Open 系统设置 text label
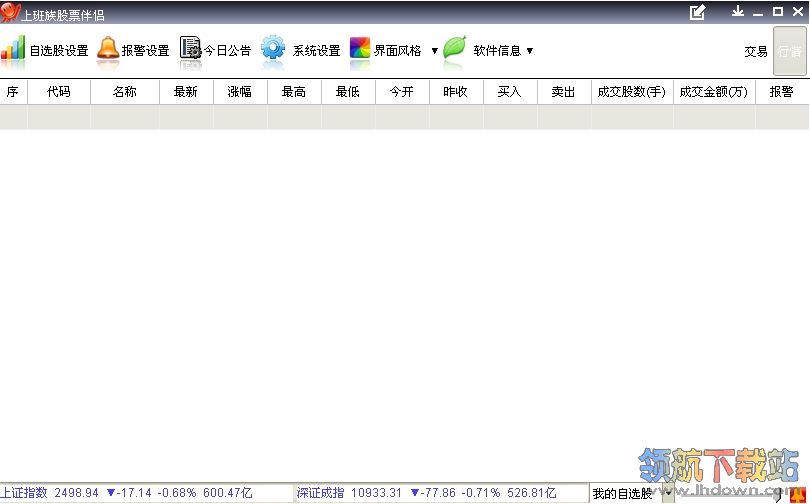The image size is (810, 504). [x=317, y=51]
